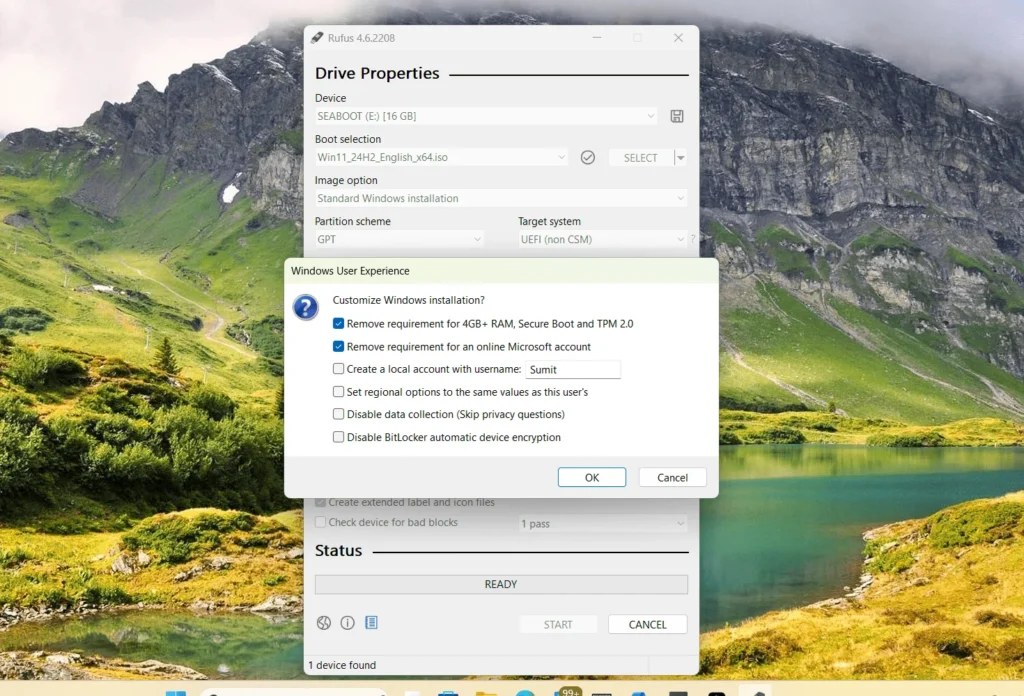Click the SELECT button for boot image
The height and width of the screenshot is (696, 1024).
640,157
